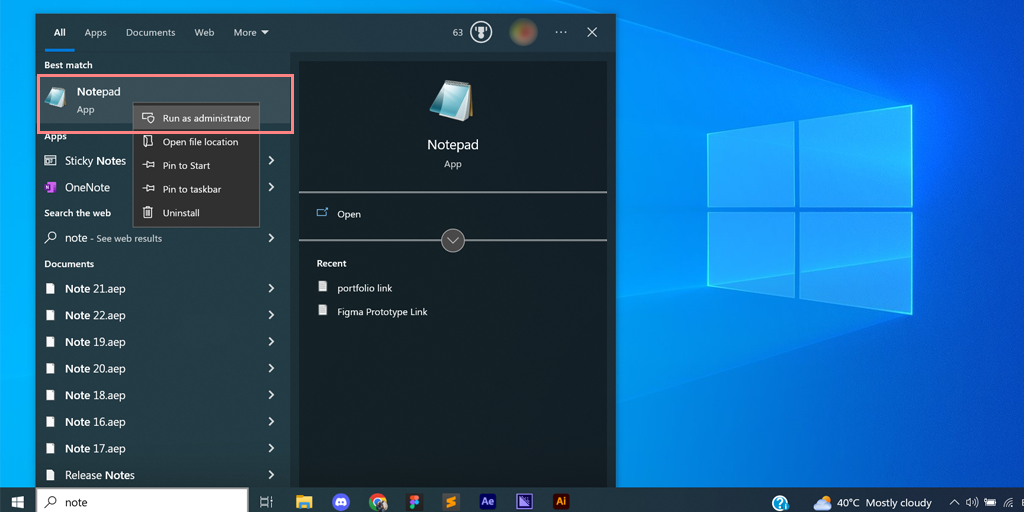Expand Note 22.aep result arrow
This screenshot has width=1024, height=512.
tap(272, 315)
